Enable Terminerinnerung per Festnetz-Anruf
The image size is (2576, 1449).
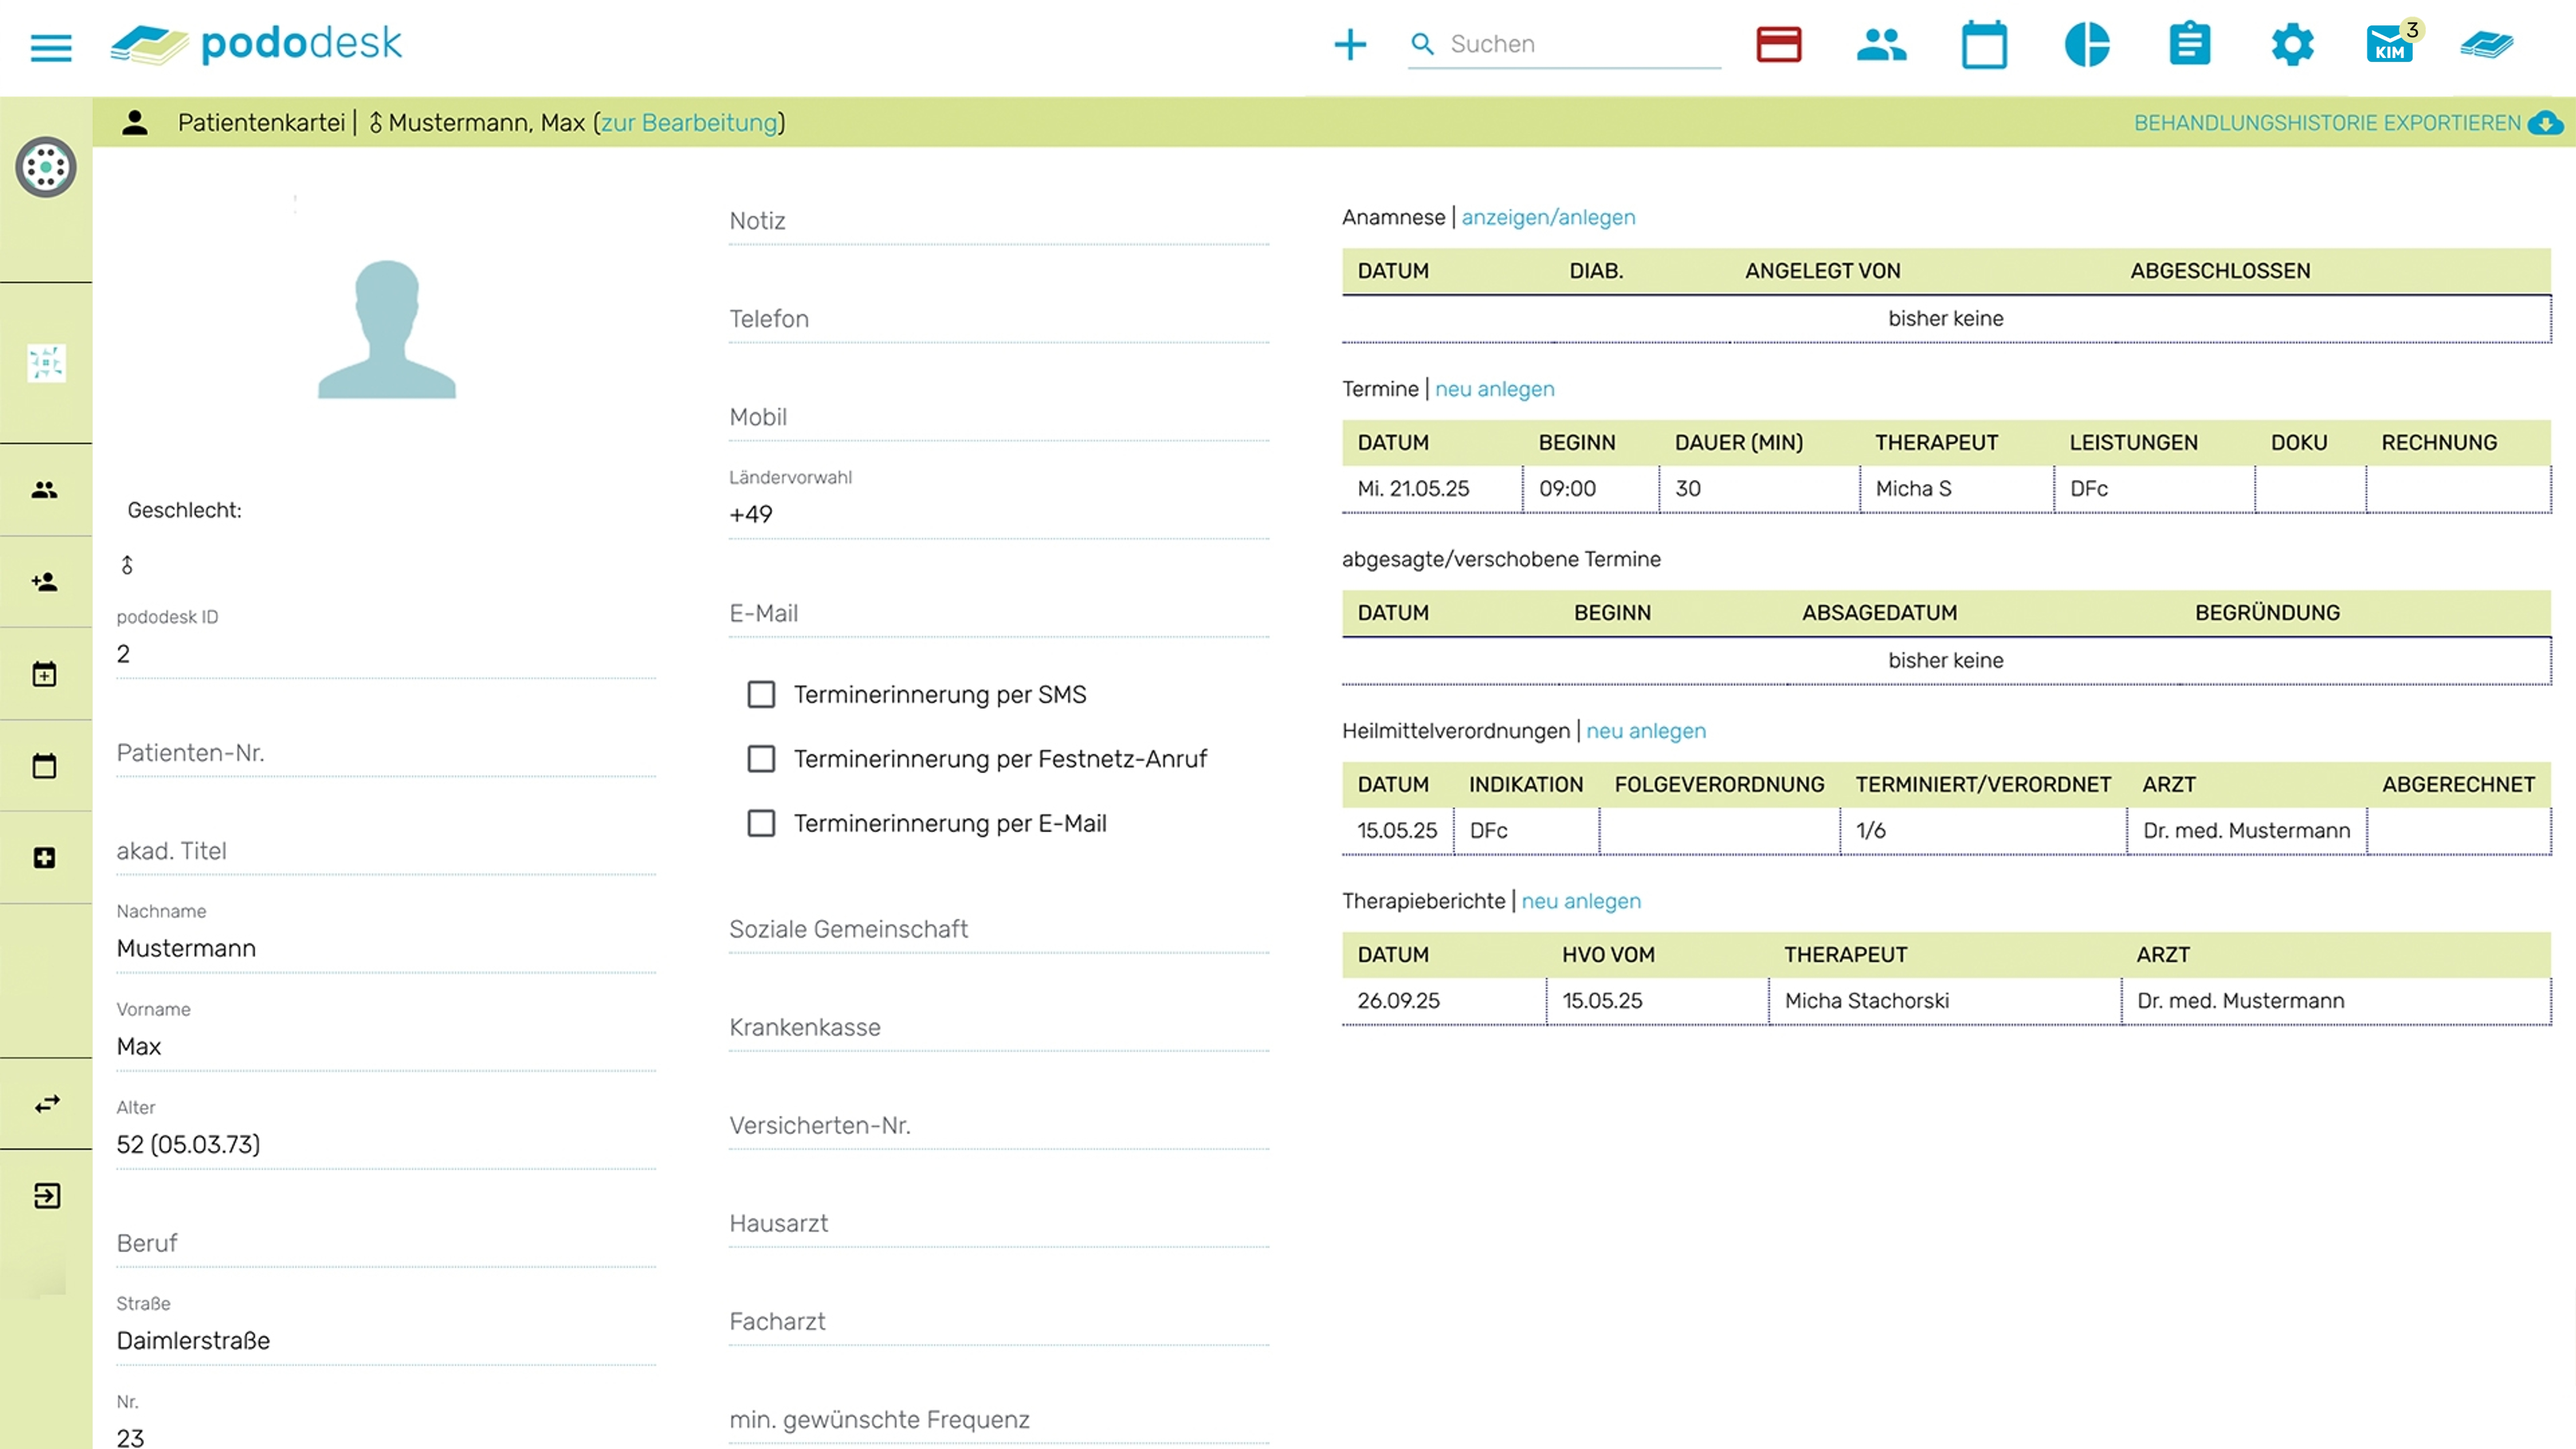click(x=762, y=759)
